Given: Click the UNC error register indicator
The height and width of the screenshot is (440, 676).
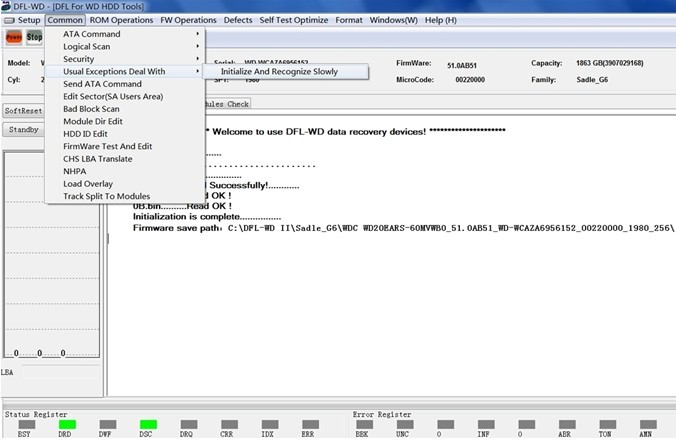Looking at the screenshot, I should coord(405,424).
